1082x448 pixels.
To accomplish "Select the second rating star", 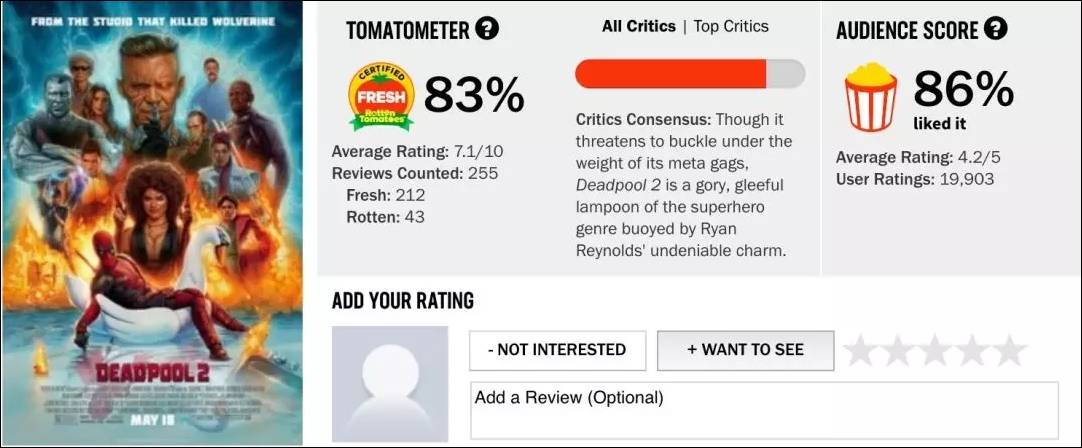I will tap(898, 350).
